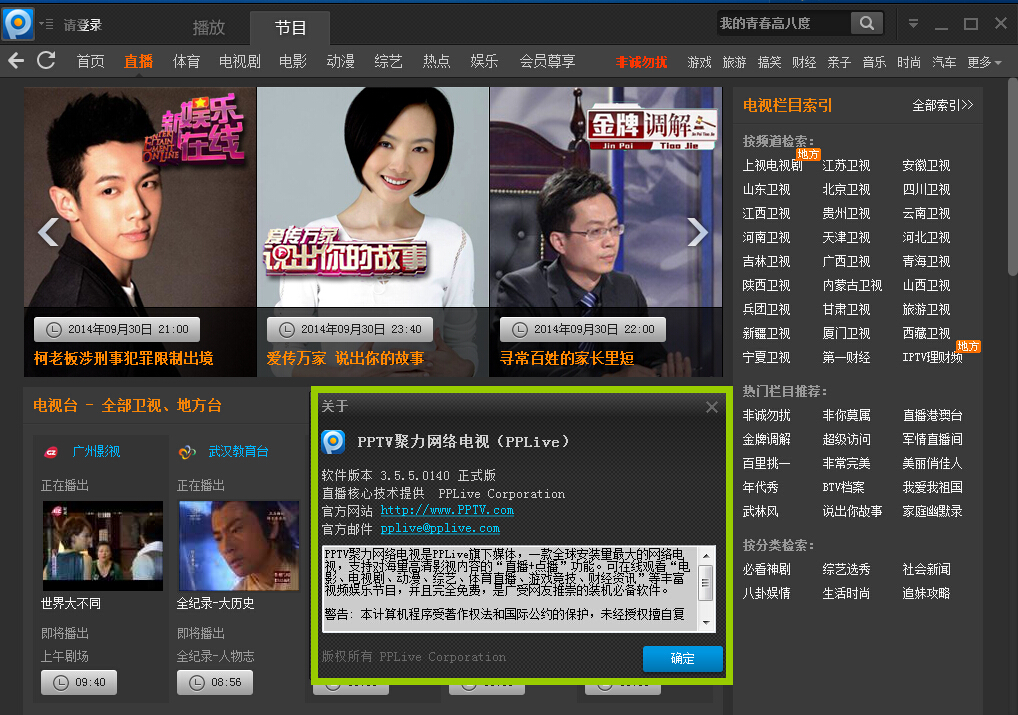
Task: Show previous carousel slide with left chevron
Action: pos(48,232)
